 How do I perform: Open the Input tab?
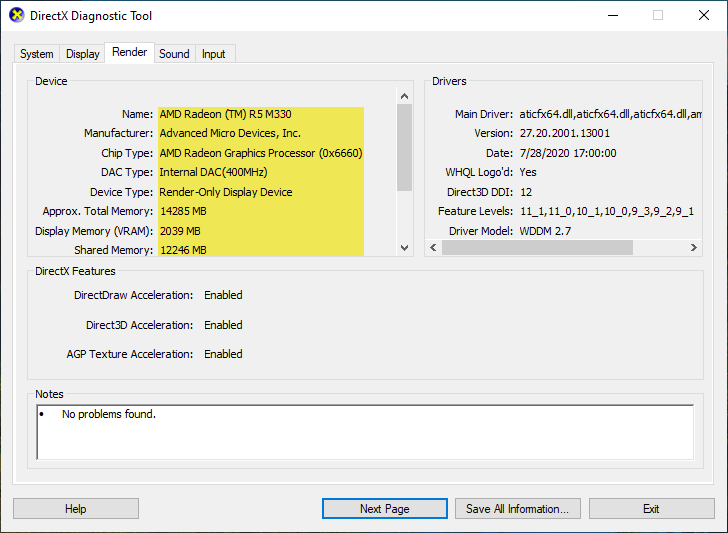coord(214,54)
